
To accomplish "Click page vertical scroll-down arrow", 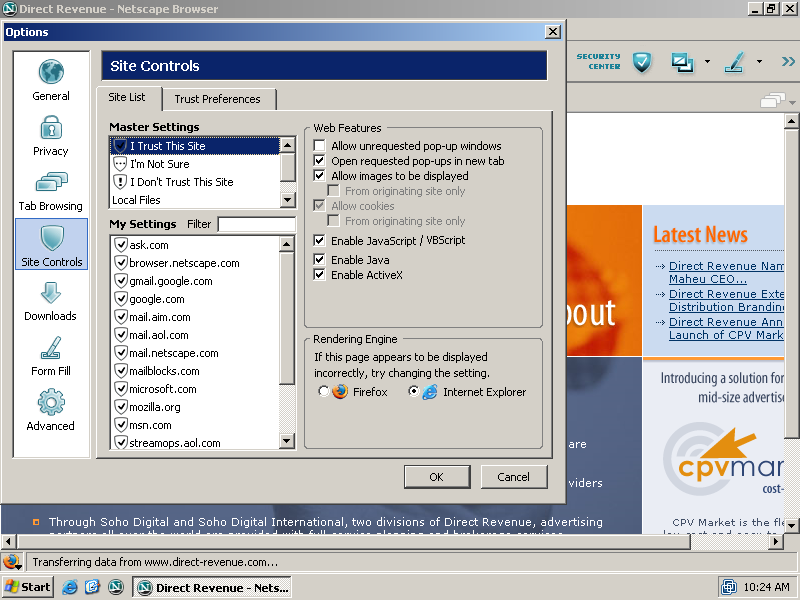I will click(x=792, y=525).
